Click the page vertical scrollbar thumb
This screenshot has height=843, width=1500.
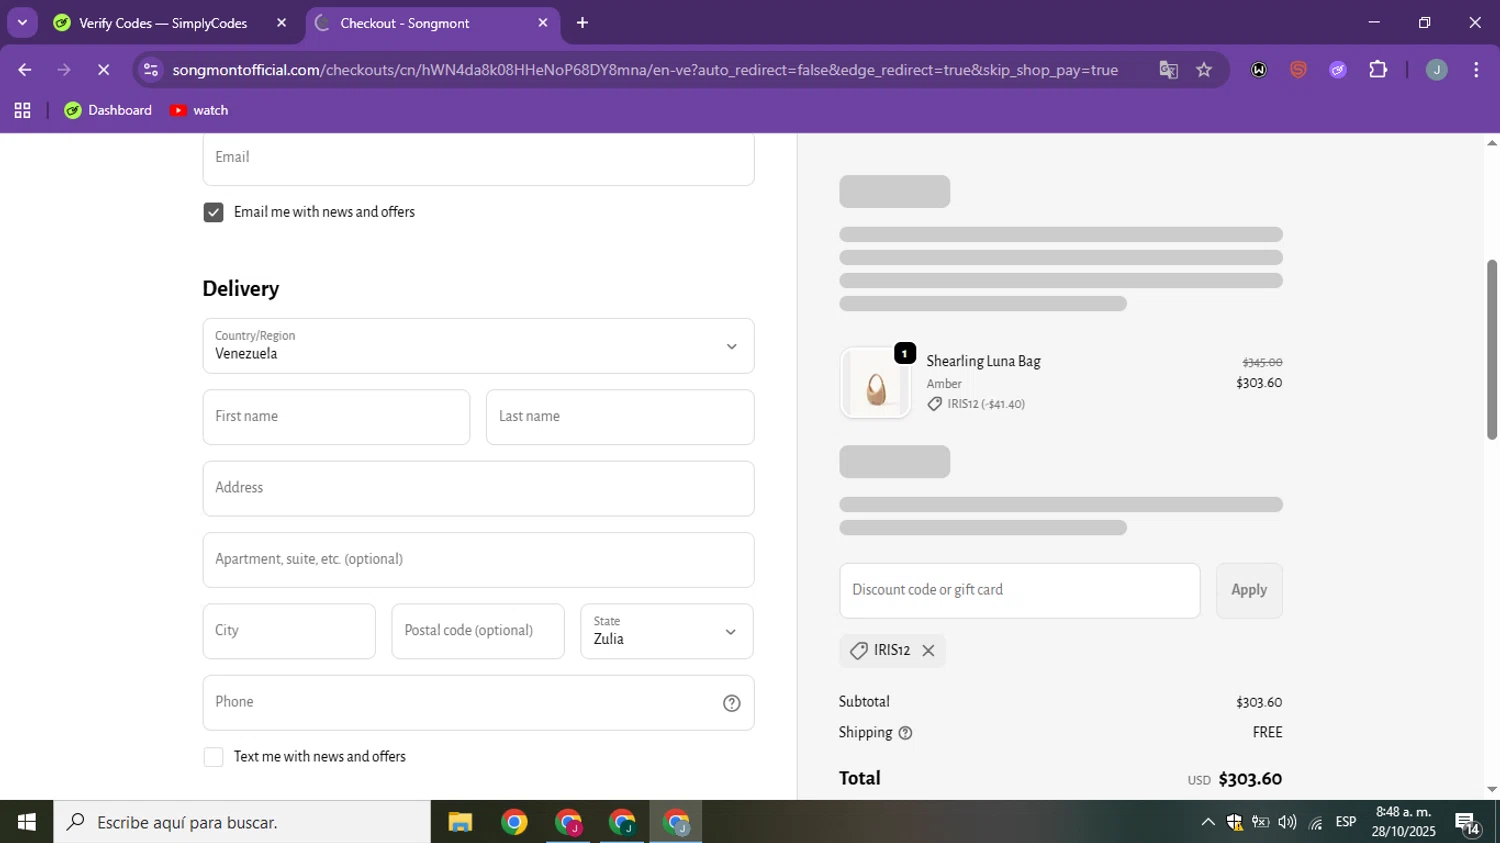[1492, 350]
